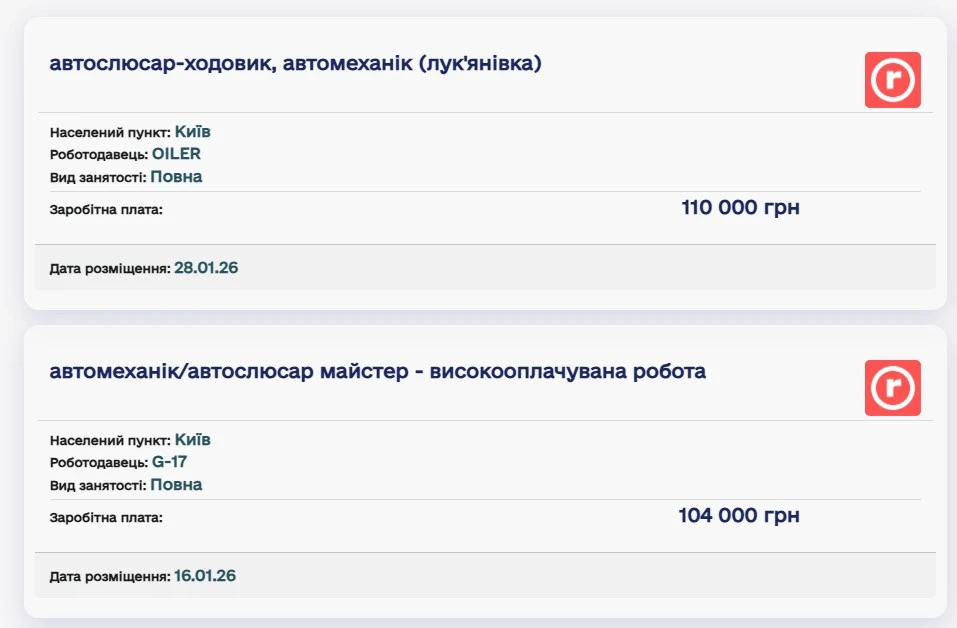Open the "автослюсар-ходовик, автомеханік (лук'янівка)" vacancy
Viewport: 957px width, 628px height.
click(298, 62)
